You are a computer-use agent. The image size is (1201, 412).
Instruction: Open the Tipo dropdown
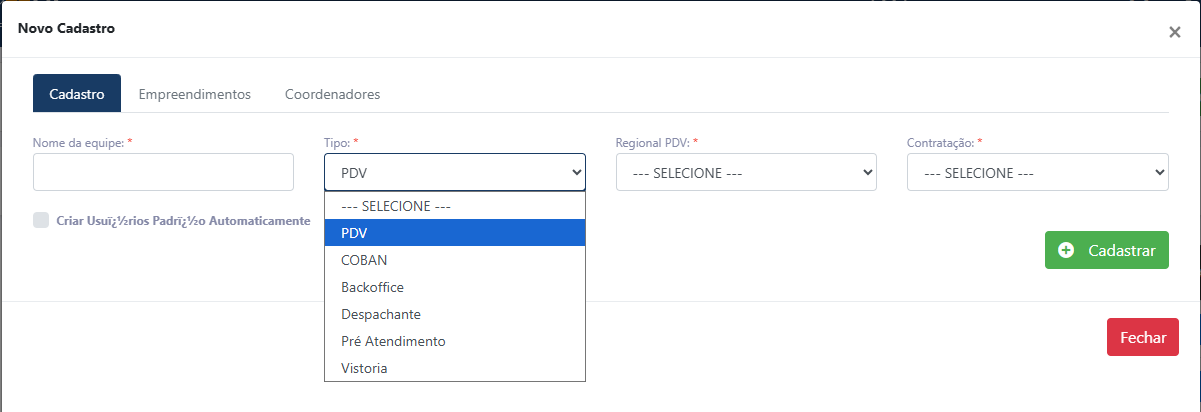tap(454, 172)
